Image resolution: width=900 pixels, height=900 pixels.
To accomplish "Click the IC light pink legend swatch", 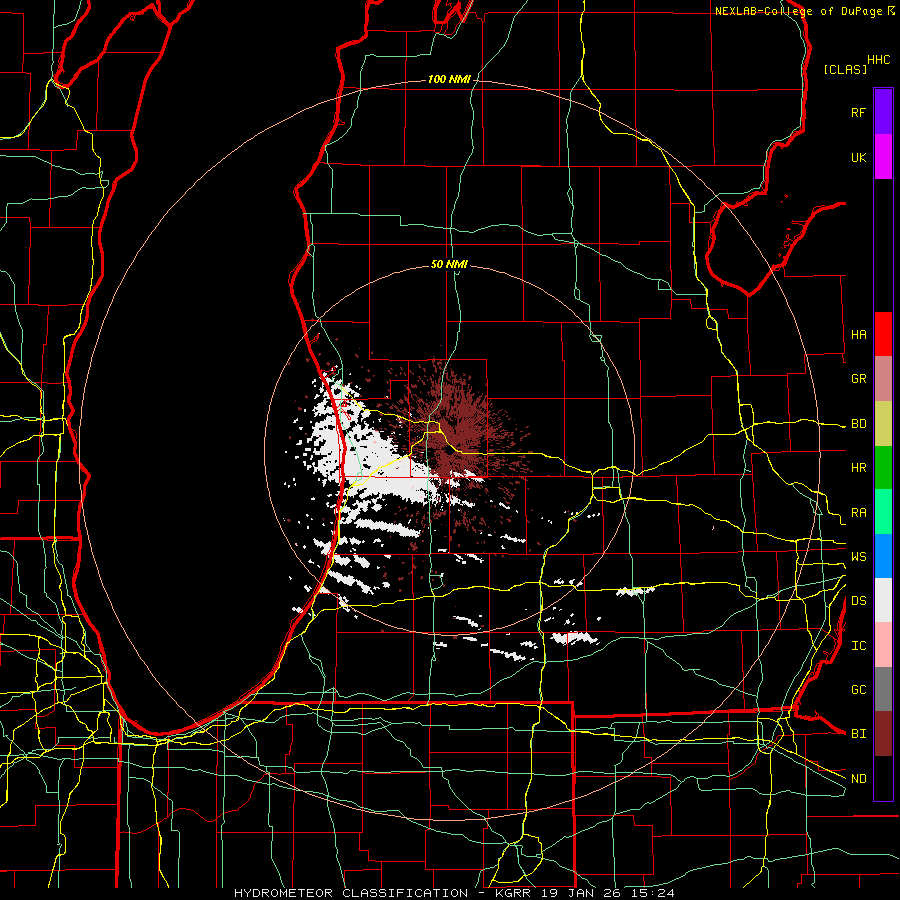I will pos(883,645).
